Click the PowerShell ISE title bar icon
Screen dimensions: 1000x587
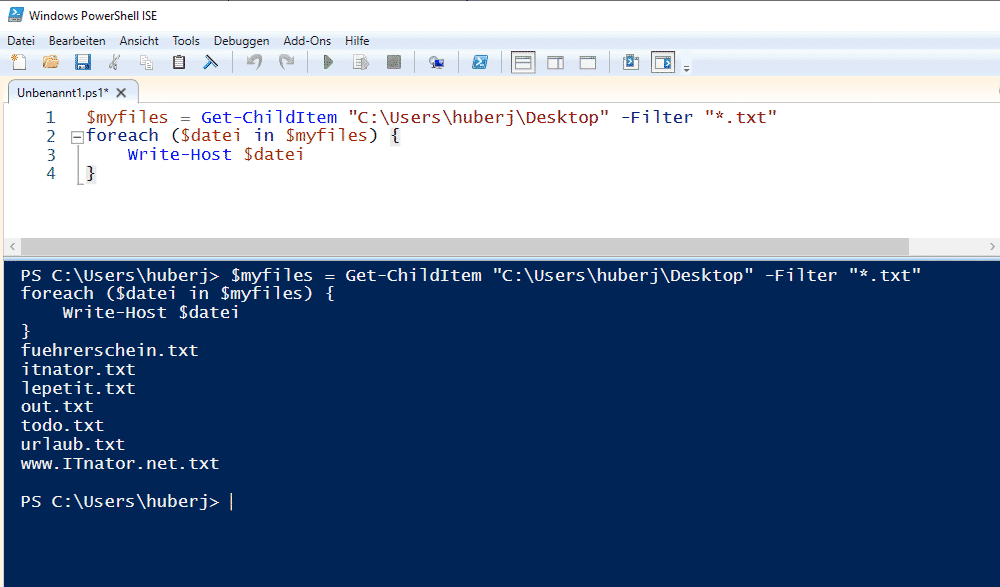(15, 15)
